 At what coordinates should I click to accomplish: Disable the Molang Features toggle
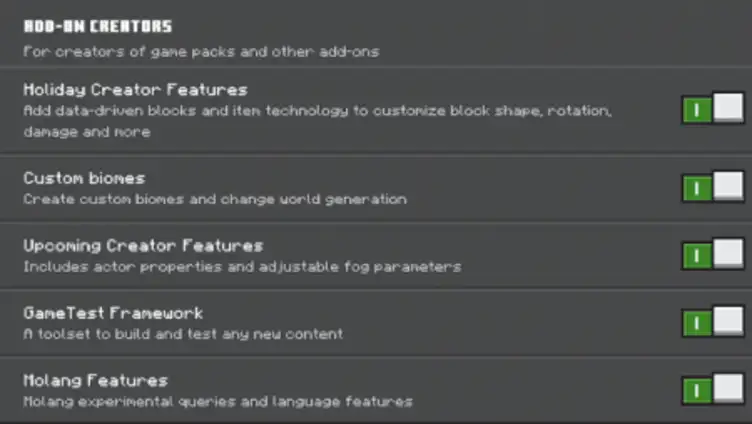pos(713,389)
